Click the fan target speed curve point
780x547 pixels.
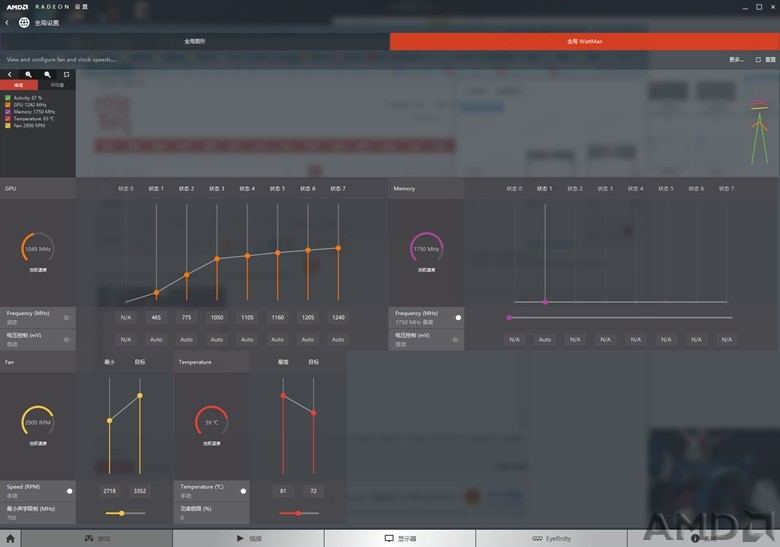[140, 395]
